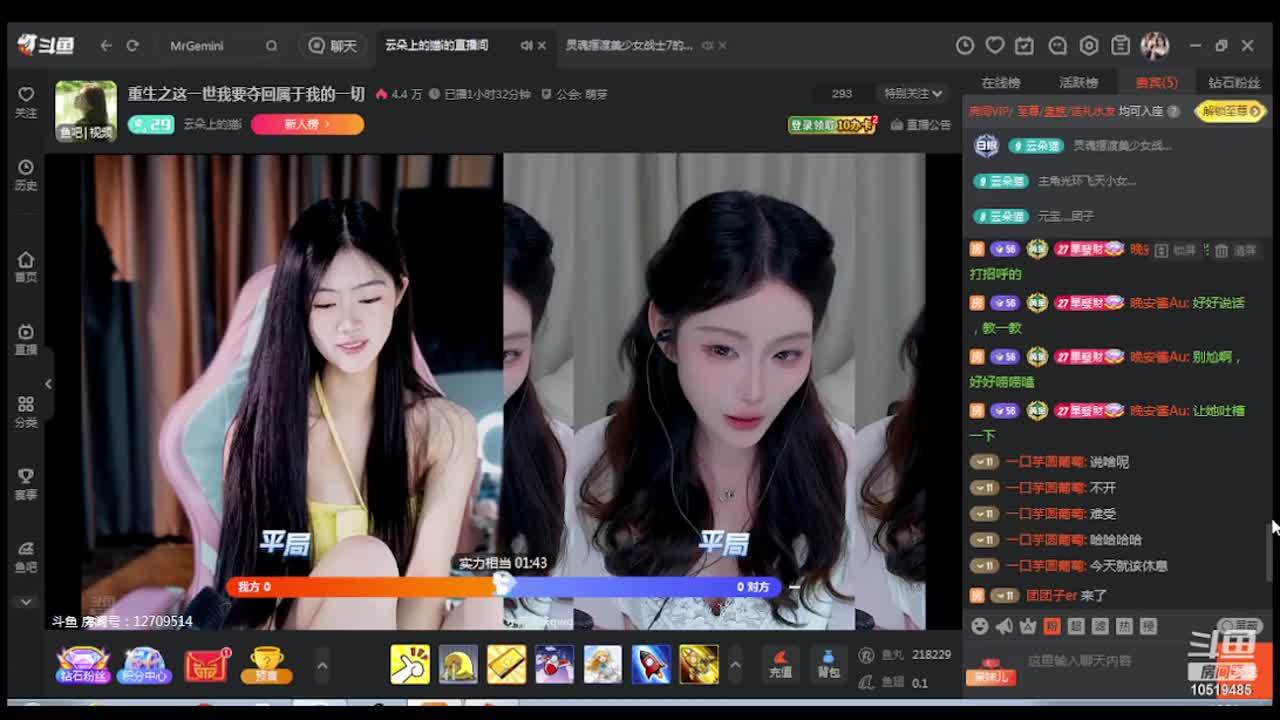Open followed list heart icon in title bar
This screenshot has width=1280, height=720.
(995, 45)
